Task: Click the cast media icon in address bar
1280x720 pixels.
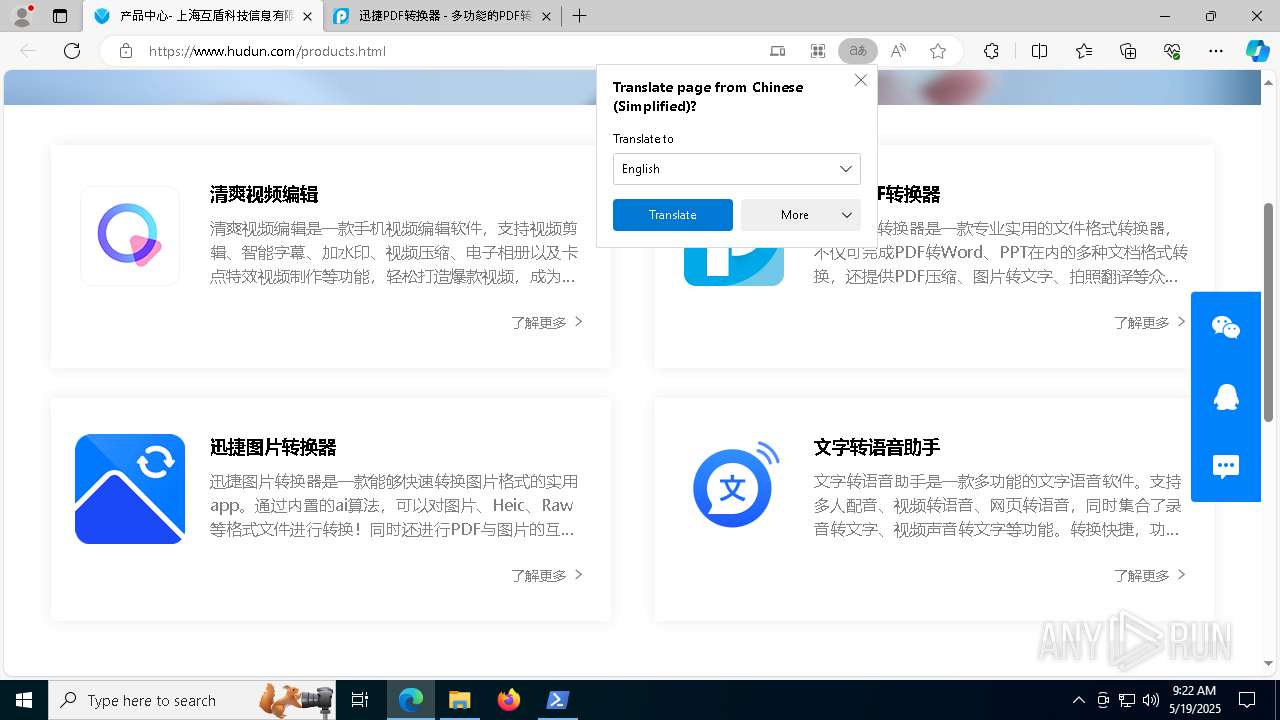Action: coord(778,51)
